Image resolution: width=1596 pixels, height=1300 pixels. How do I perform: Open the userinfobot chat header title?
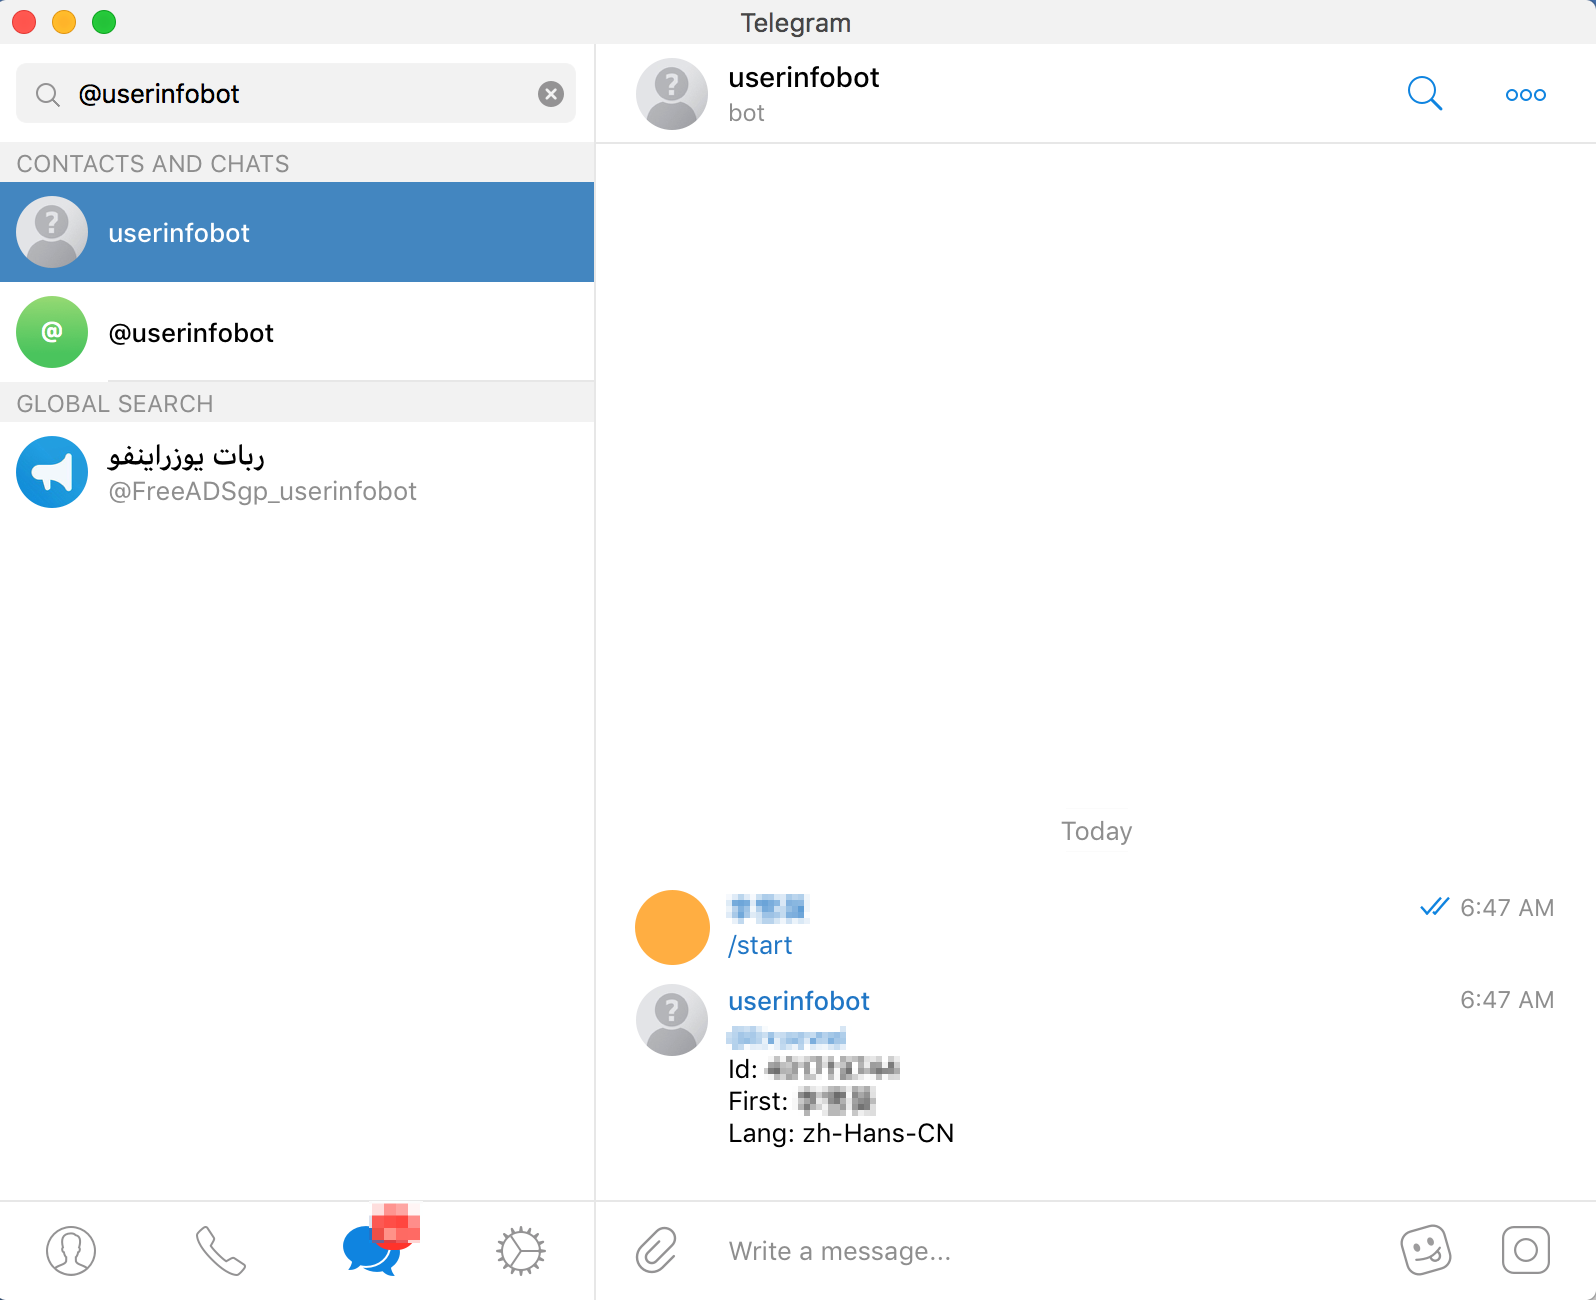[804, 78]
